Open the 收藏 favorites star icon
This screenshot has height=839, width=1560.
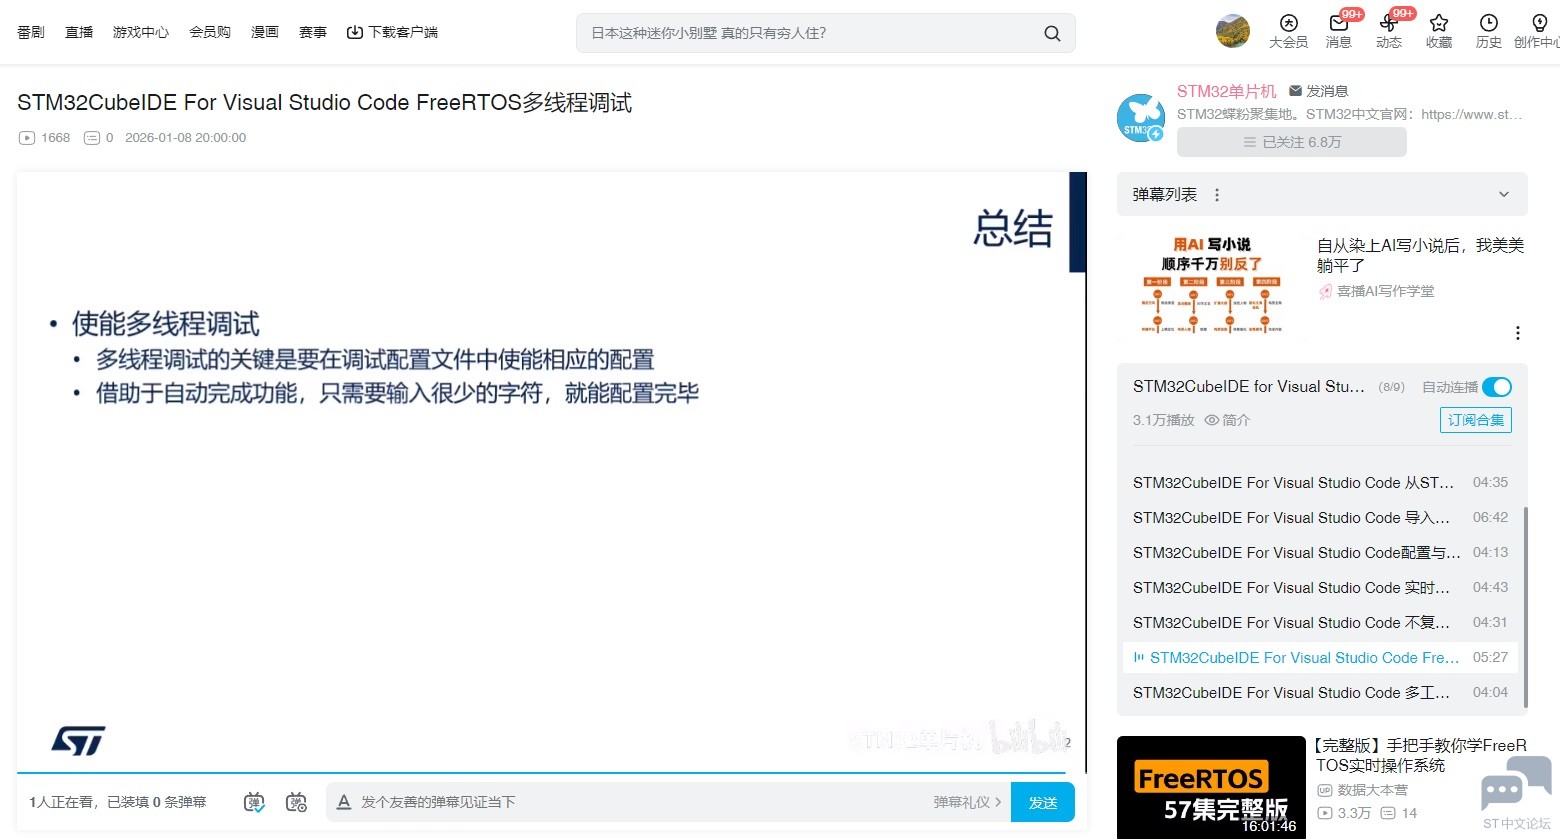tap(1438, 24)
